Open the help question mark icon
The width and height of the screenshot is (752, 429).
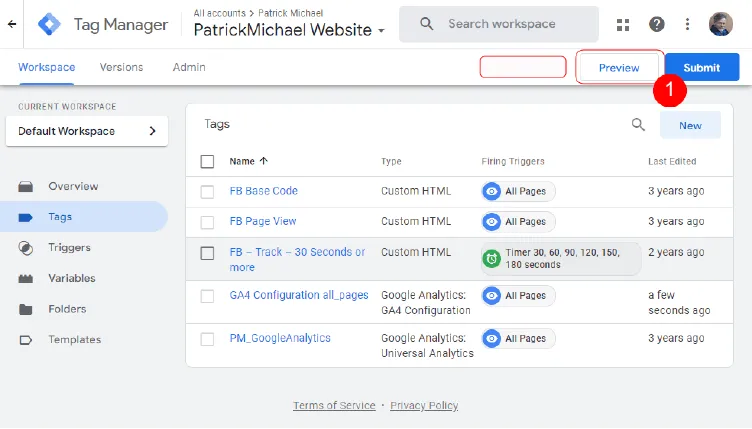(x=656, y=24)
